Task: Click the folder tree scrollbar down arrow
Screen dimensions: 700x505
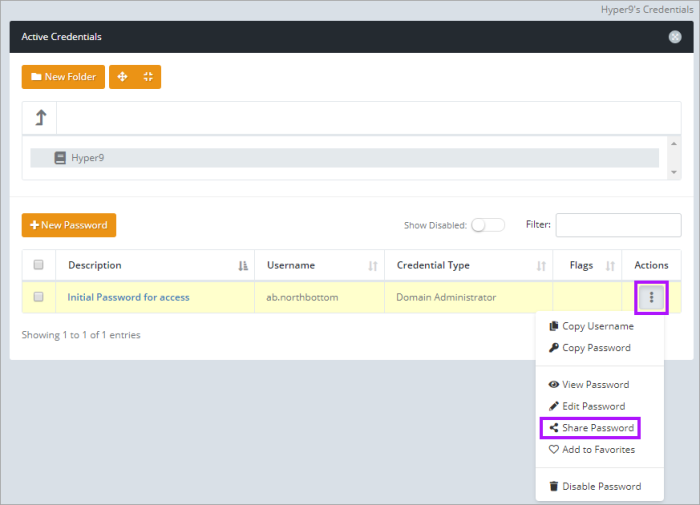Action: pyautogui.click(x=674, y=172)
